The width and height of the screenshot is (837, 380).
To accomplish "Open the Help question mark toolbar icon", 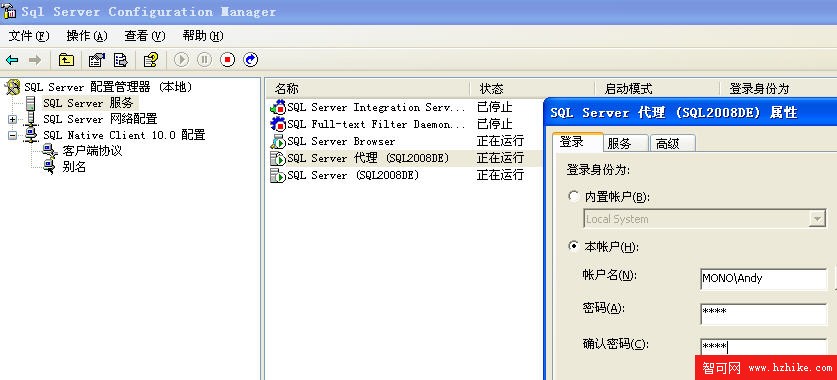I will 151,60.
